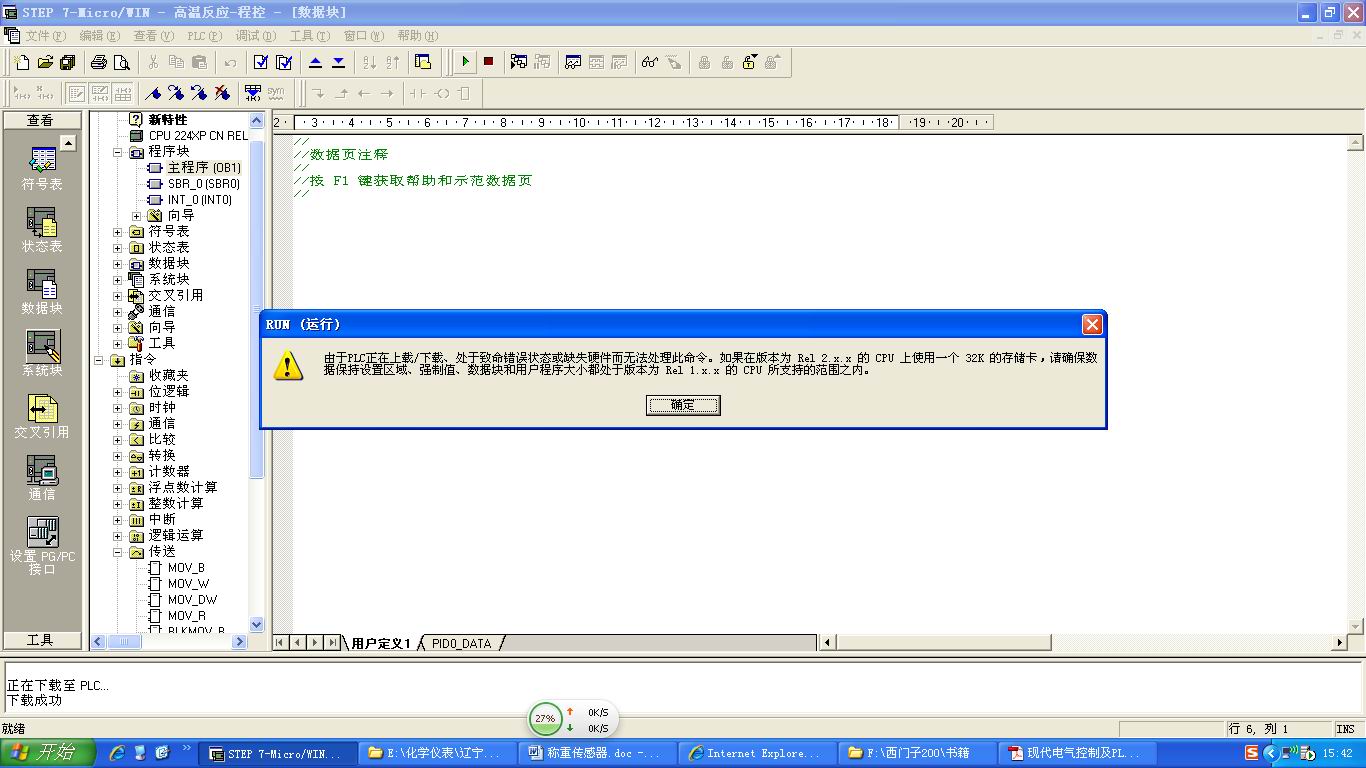The image size is (1366, 768).
Task: Expand the 中断 instruction folder
Action: [x=117, y=520]
